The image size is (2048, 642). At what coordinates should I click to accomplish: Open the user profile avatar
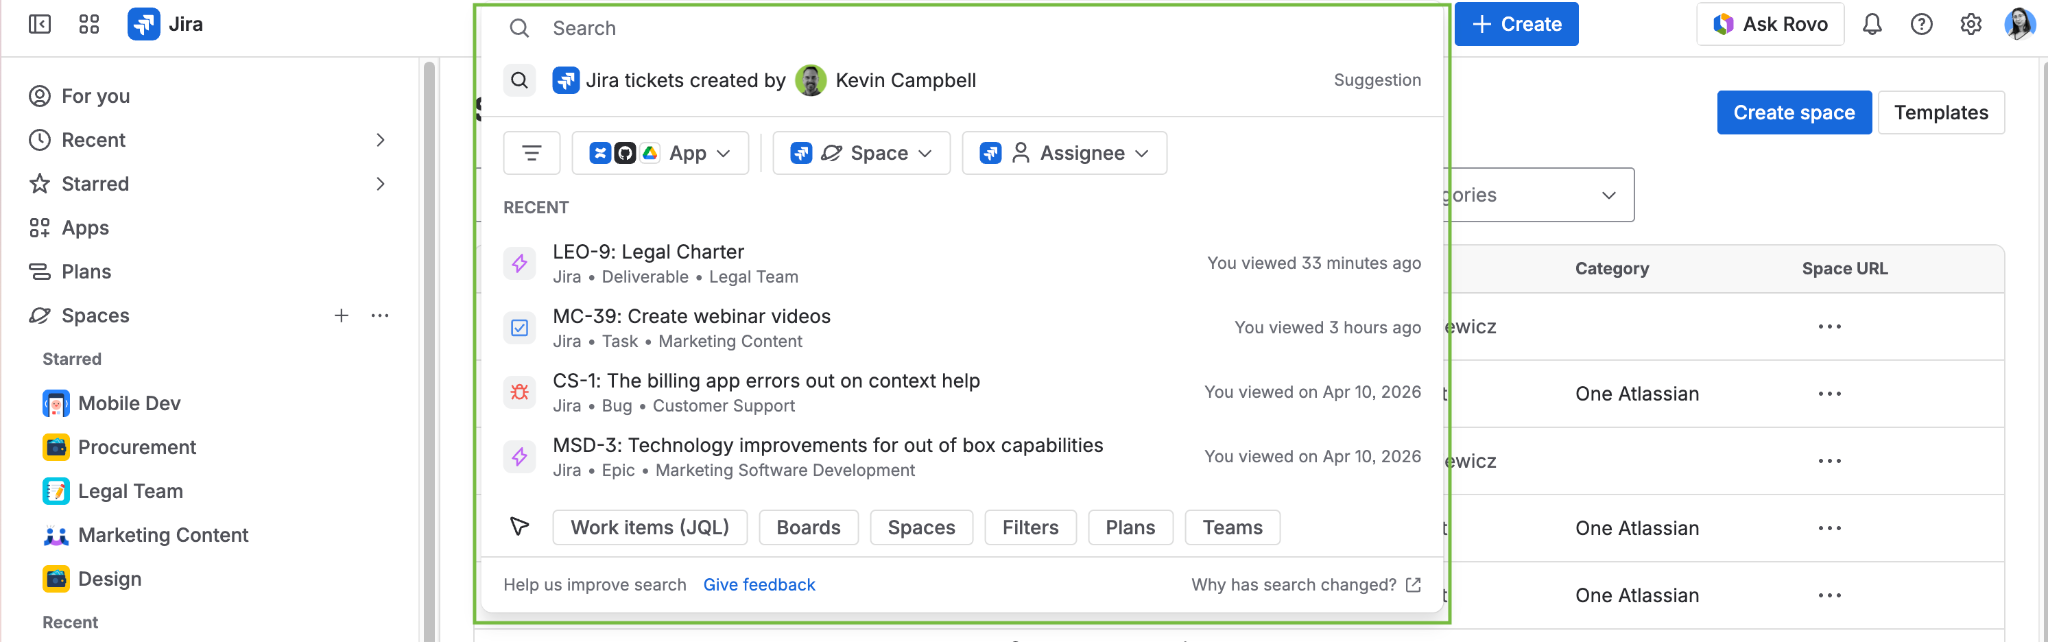(2019, 24)
